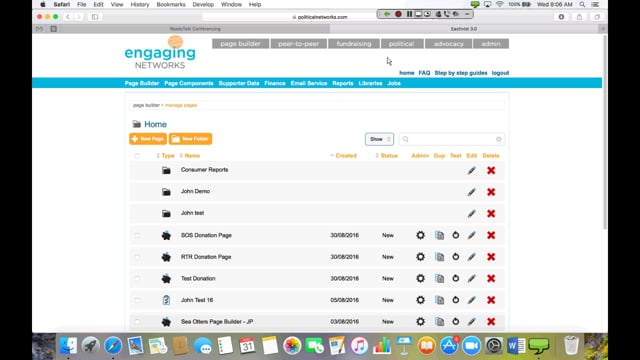Delete the SOS Donation Page

491,235
